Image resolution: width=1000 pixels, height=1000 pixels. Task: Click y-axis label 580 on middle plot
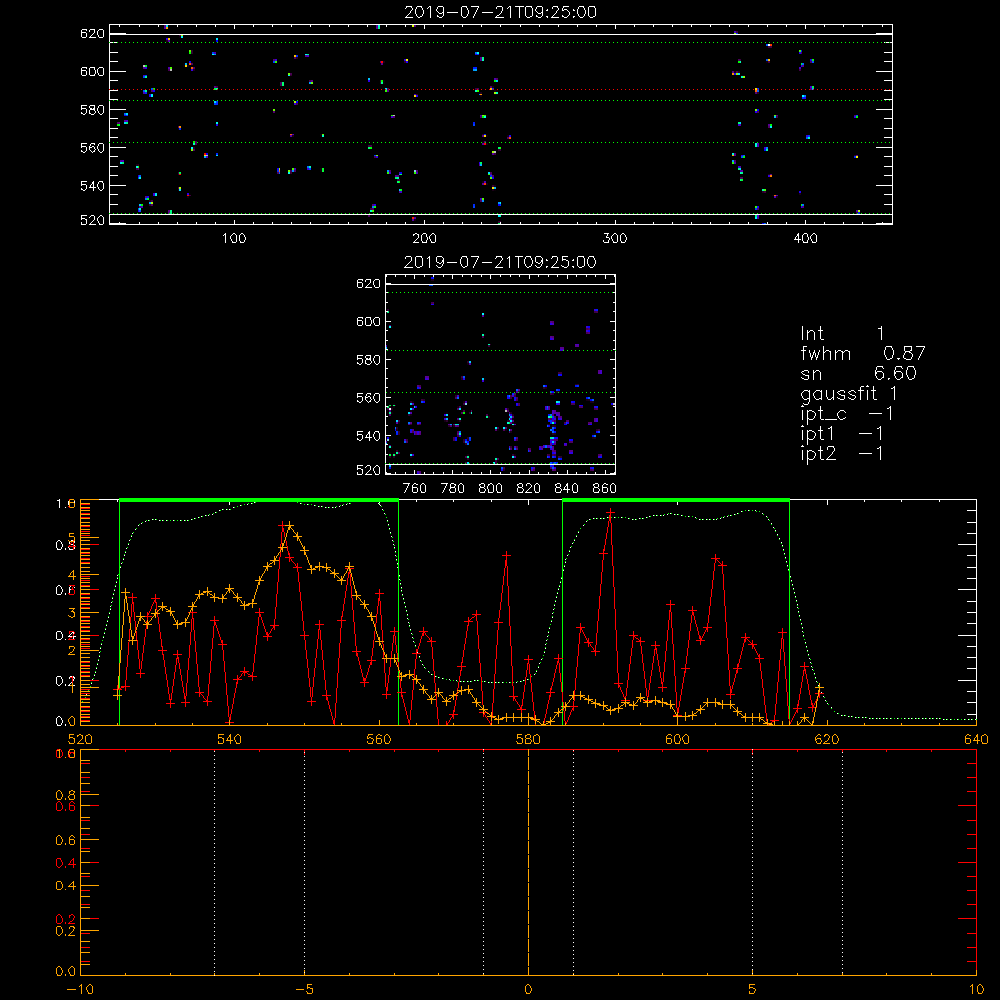point(368,360)
